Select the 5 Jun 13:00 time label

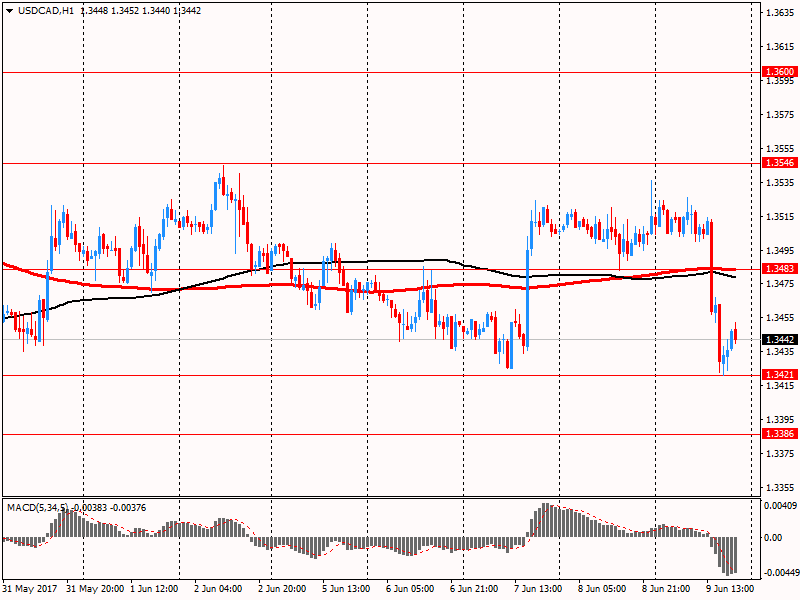(x=346, y=589)
